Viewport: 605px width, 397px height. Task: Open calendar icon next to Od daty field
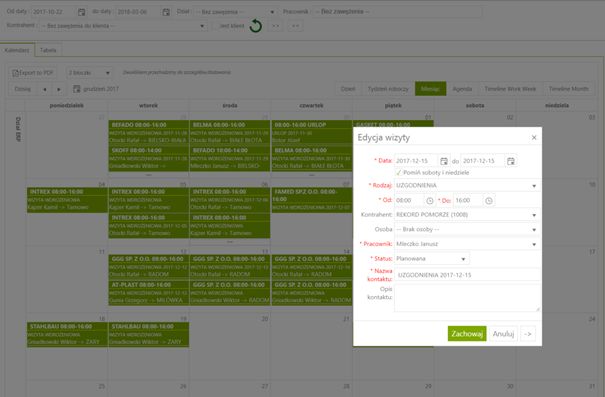(81, 12)
